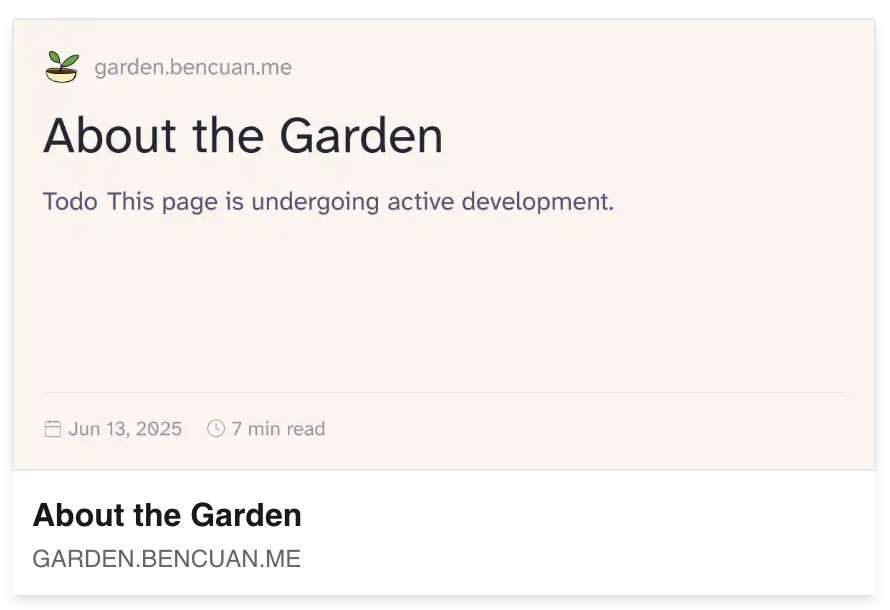This screenshot has height=610, width=890.
Task: Click the sprout plant logo icon
Action: 62,67
